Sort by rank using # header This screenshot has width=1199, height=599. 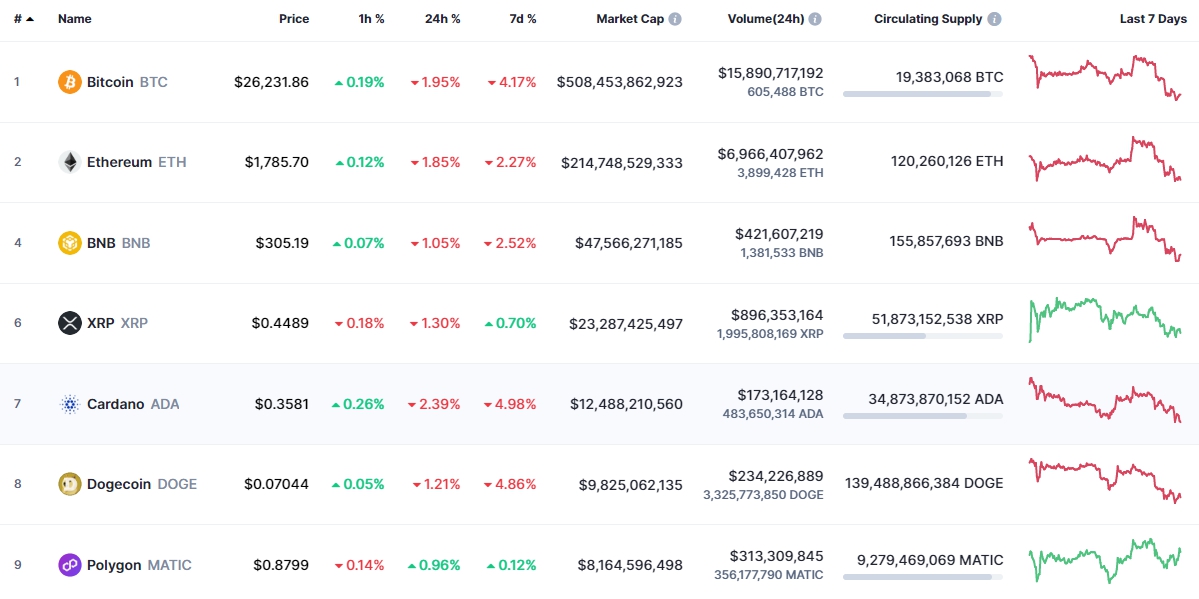click(24, 19)
